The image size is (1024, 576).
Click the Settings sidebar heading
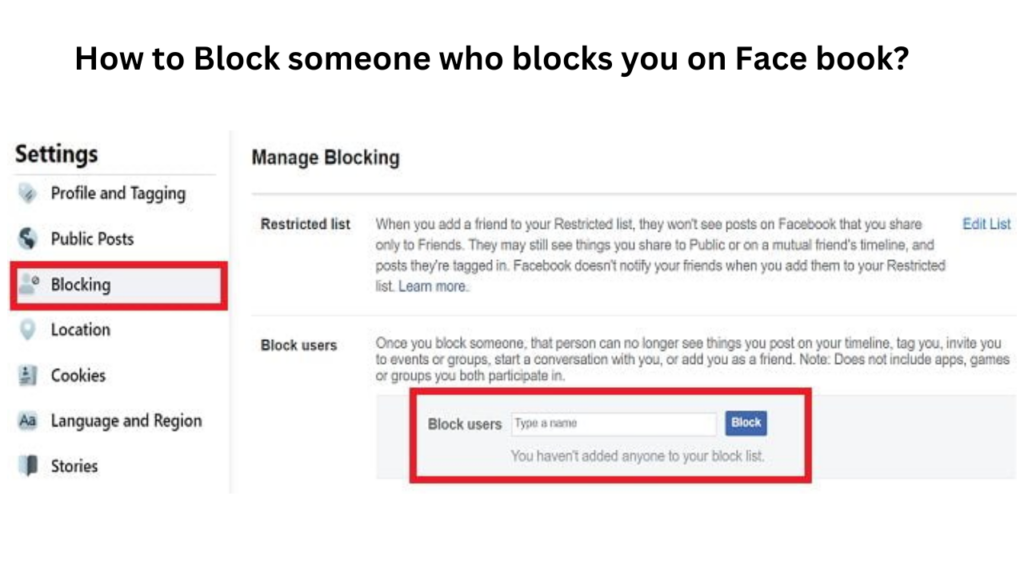click(56, 154)
